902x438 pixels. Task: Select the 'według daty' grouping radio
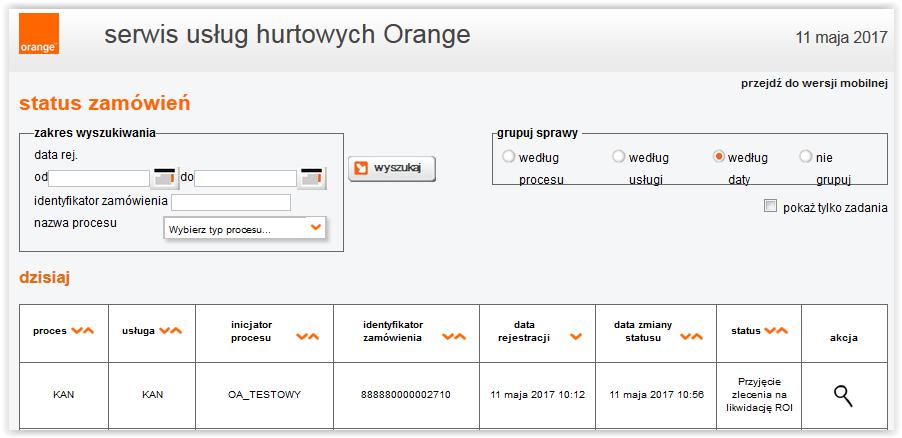[x=718, y=157]
